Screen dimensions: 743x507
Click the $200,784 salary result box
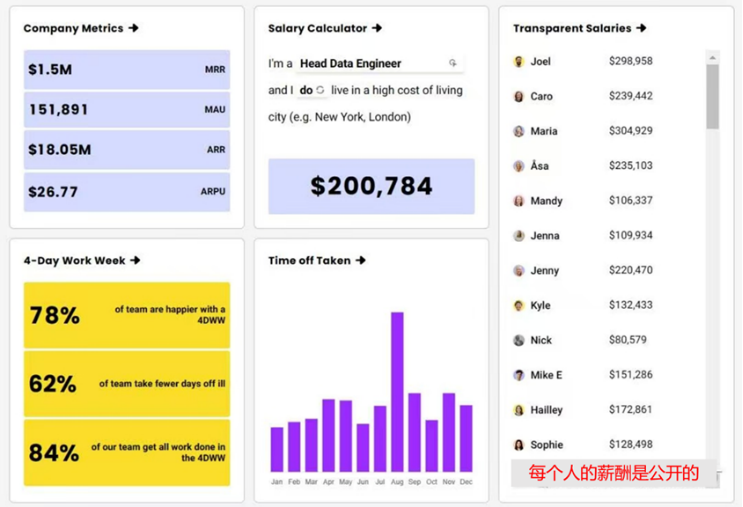click(x=371, y=186)
